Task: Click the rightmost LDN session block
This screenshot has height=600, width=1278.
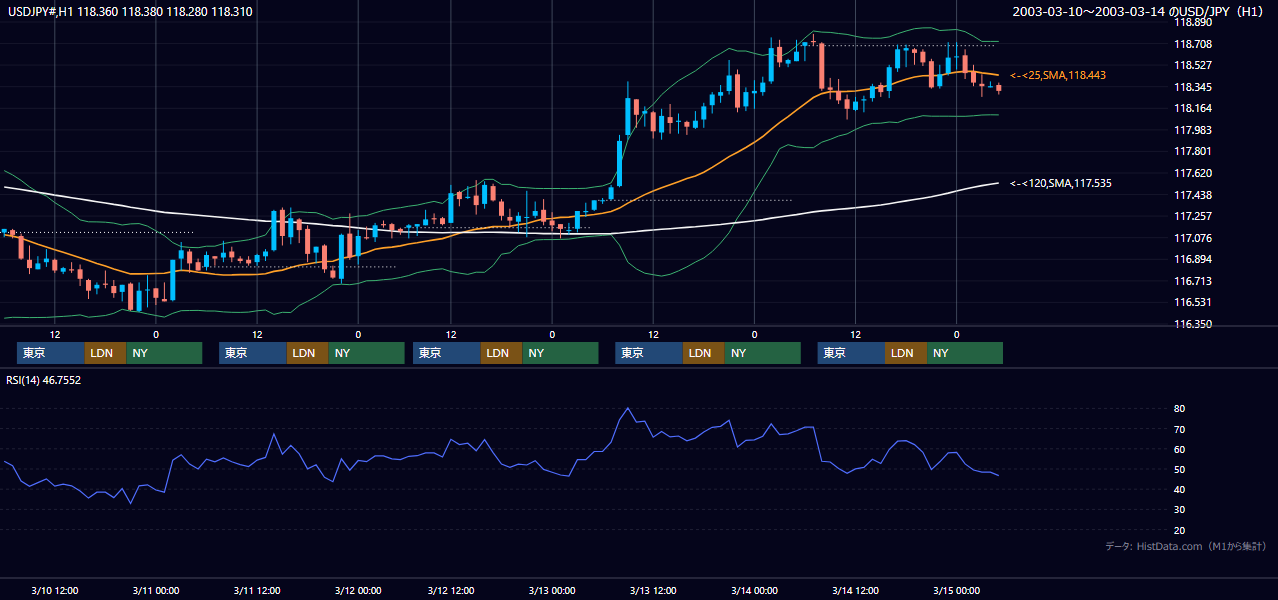Action: (x=906, y=353)
